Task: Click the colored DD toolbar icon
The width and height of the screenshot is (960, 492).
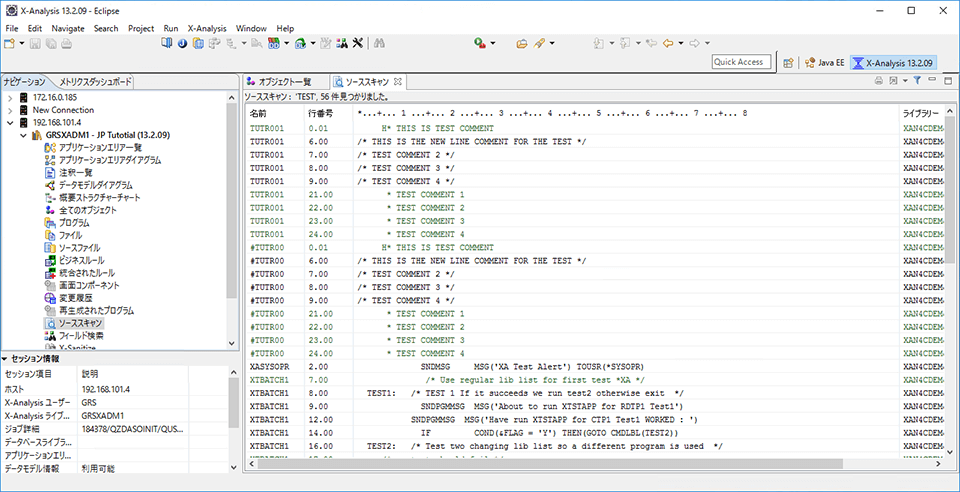Action: click(273, 43)
